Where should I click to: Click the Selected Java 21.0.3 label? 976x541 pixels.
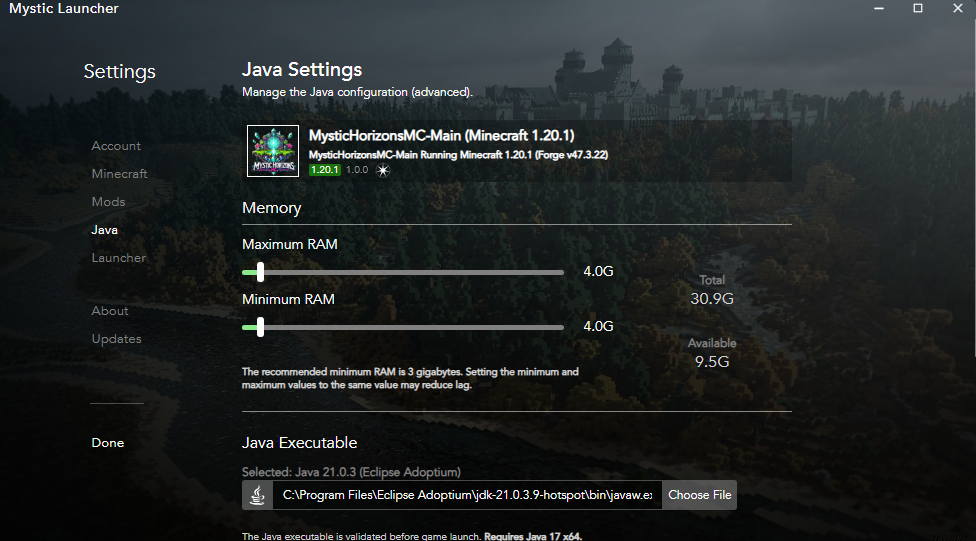pos(351,472)
